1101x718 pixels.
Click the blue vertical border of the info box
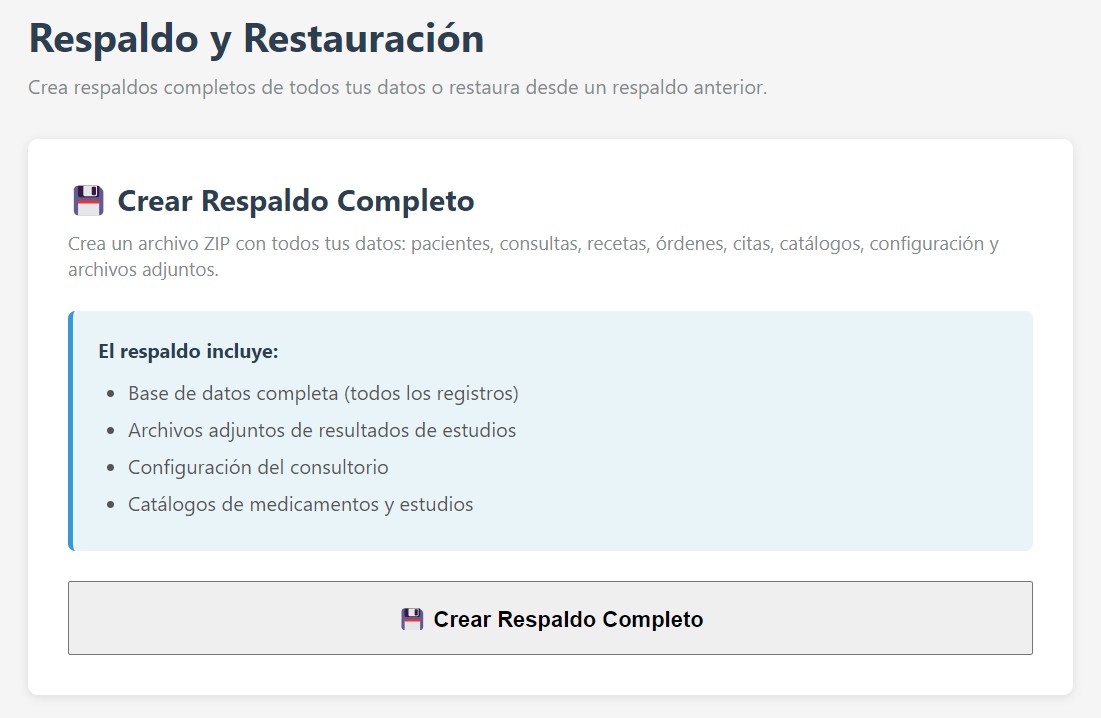[x=71, y=430]
